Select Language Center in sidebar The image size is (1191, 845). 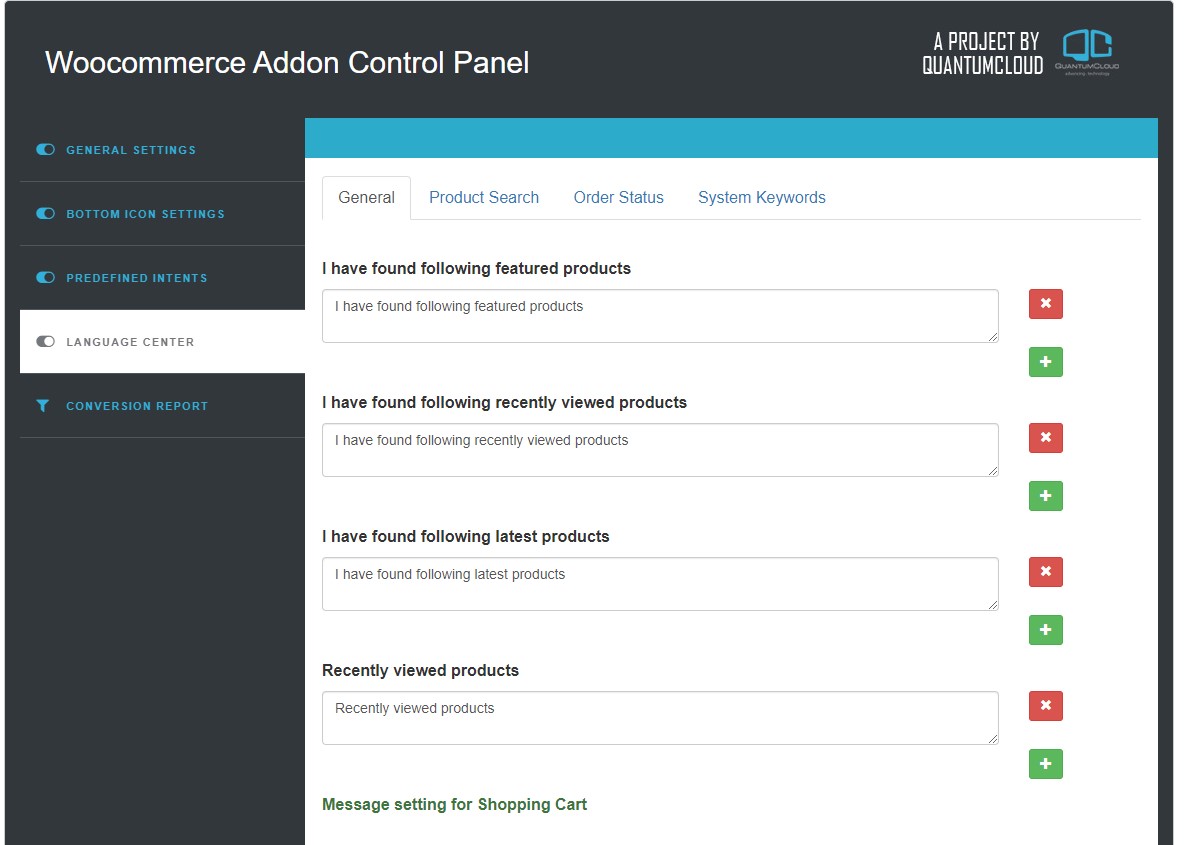coord(162,341)
